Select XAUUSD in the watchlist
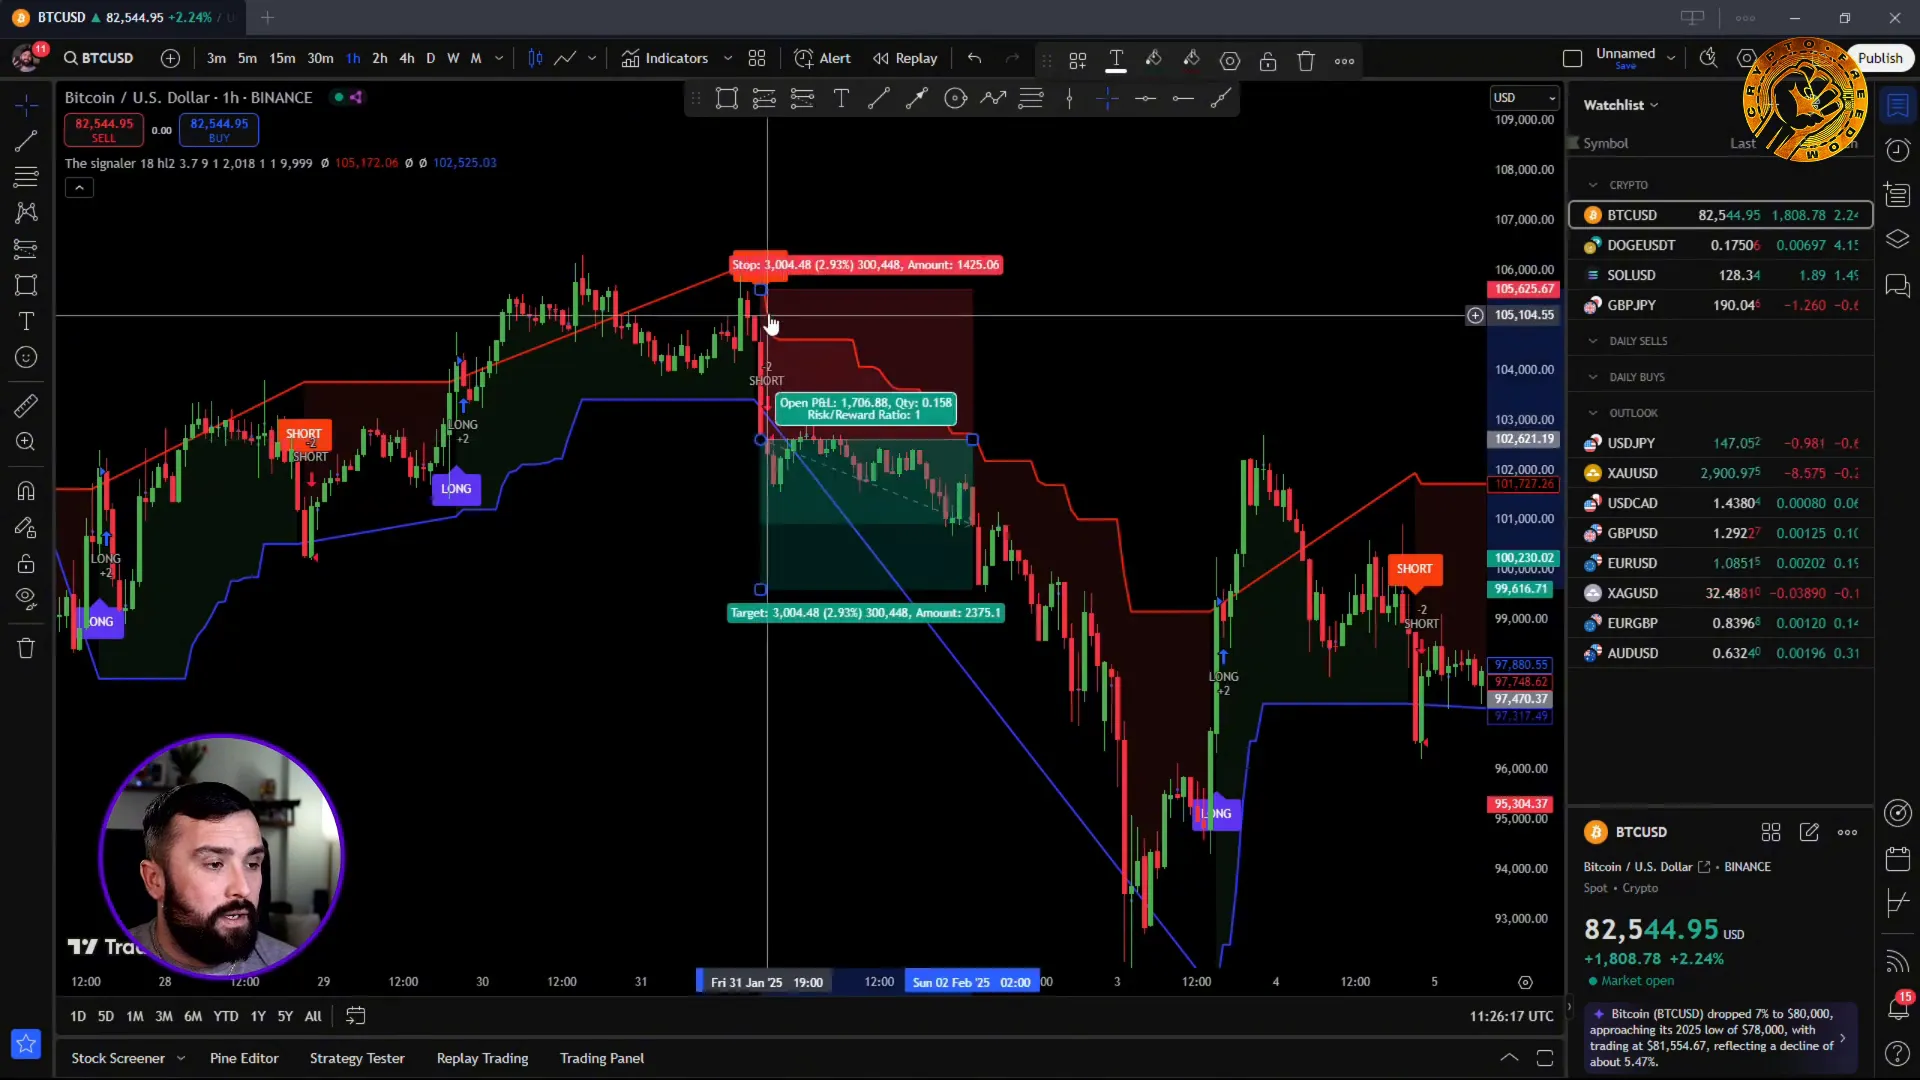Screen dimensions: 1920x1080 (1720, 473)
